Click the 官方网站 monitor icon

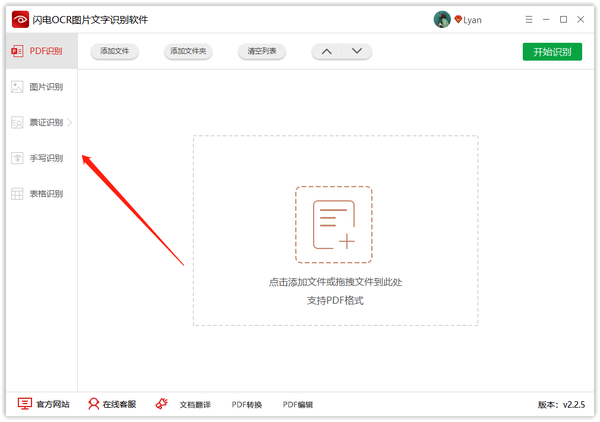point(25,404)
